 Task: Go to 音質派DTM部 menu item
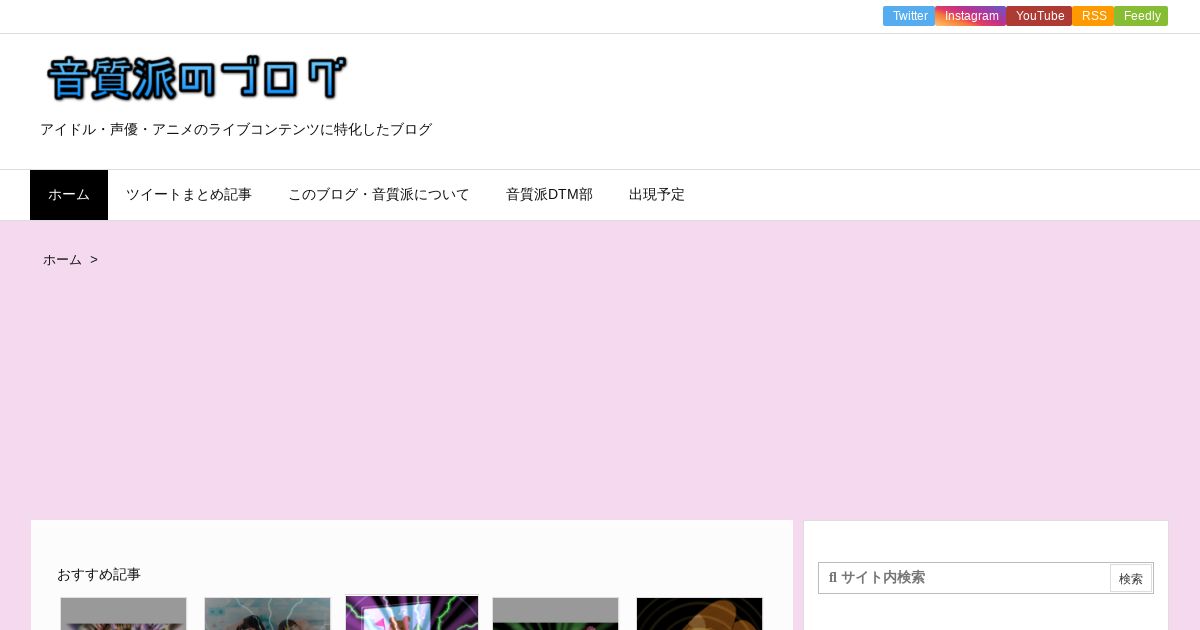[549, 195]
